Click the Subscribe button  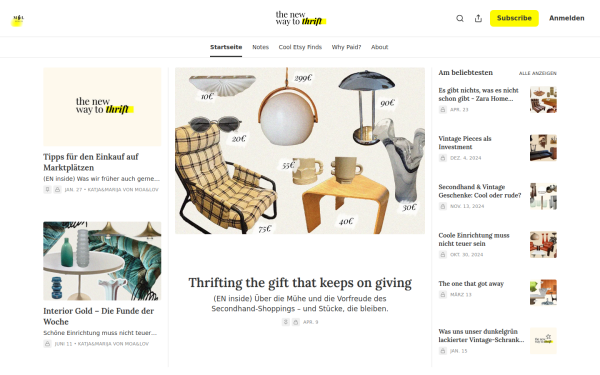coord(514,18)
